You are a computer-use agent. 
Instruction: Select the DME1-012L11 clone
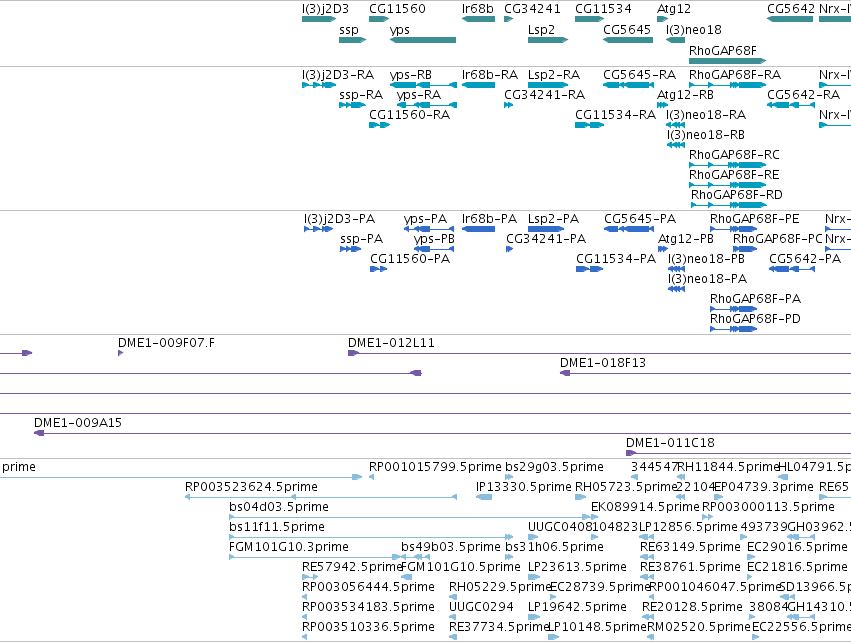click(599, 353)
